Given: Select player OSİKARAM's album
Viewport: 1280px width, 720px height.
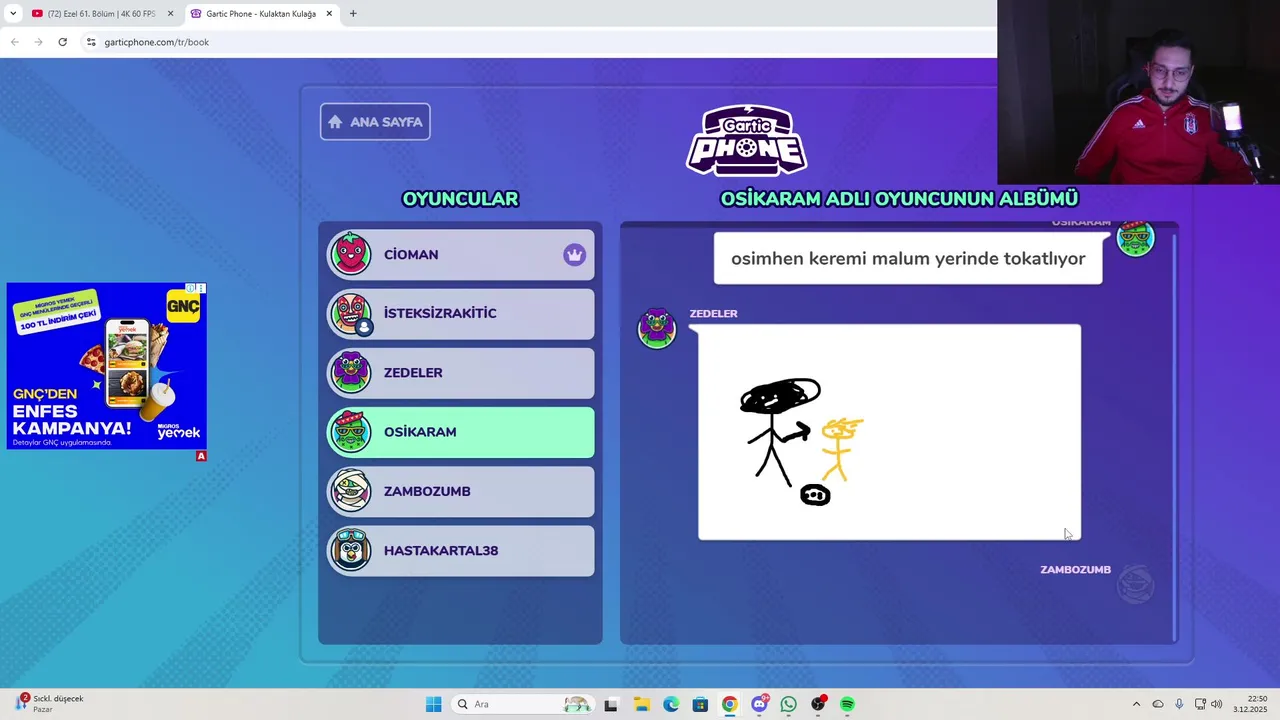Looking at the screenshot, I should [x=461, y=432].
